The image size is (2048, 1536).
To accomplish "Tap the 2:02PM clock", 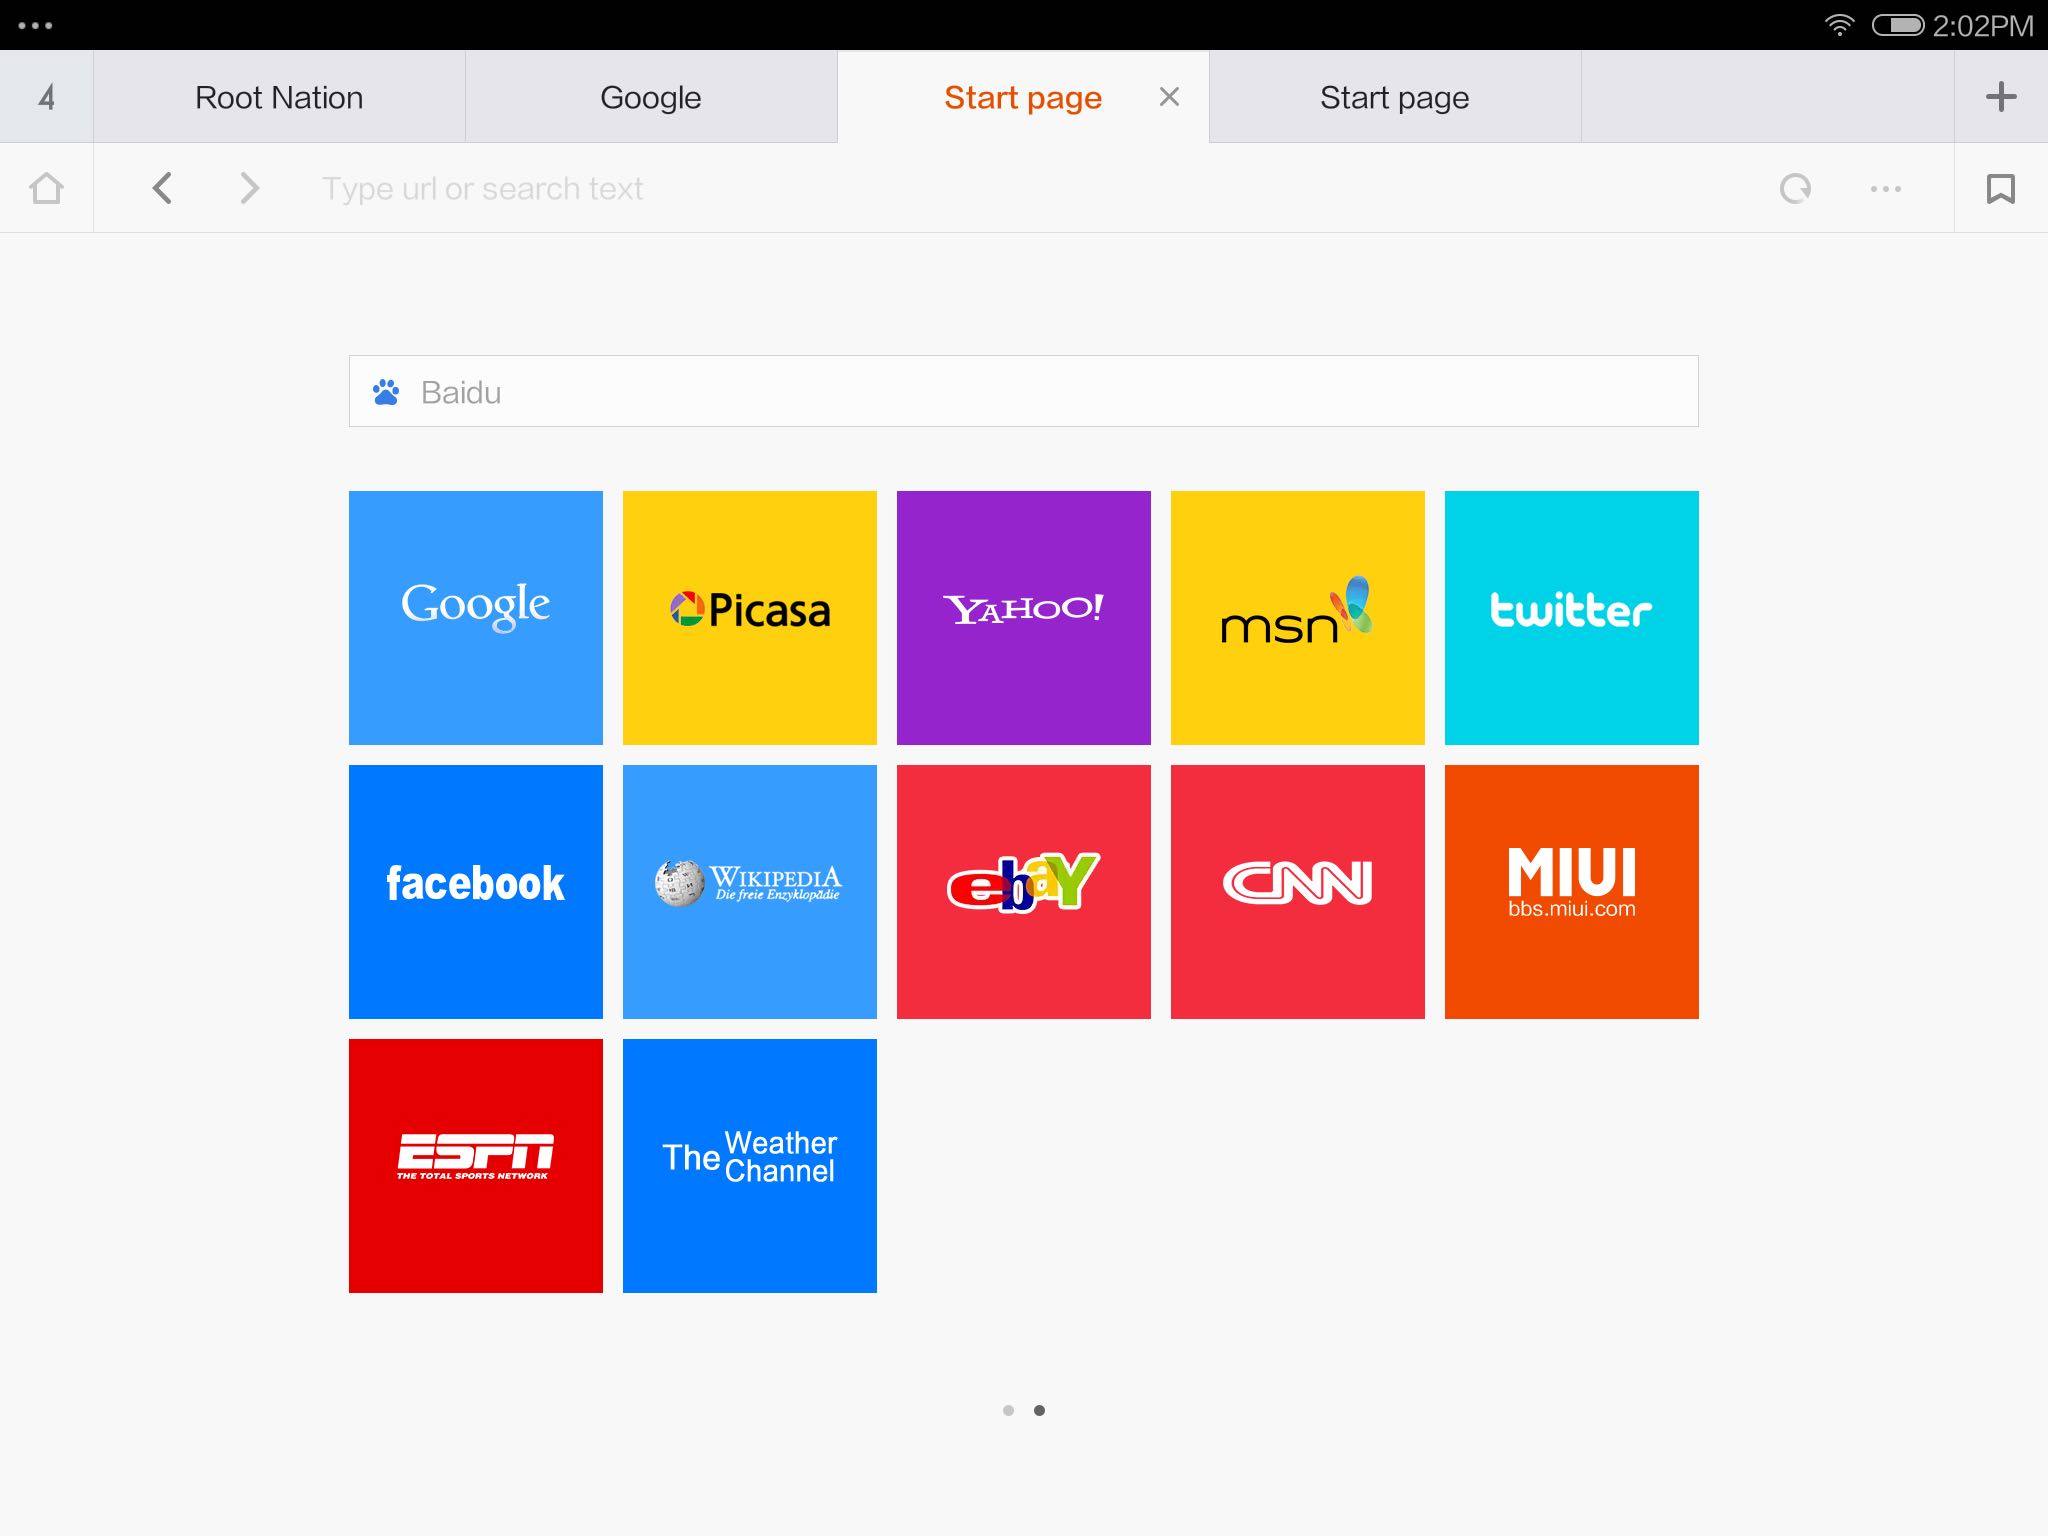I will 1983,25.
